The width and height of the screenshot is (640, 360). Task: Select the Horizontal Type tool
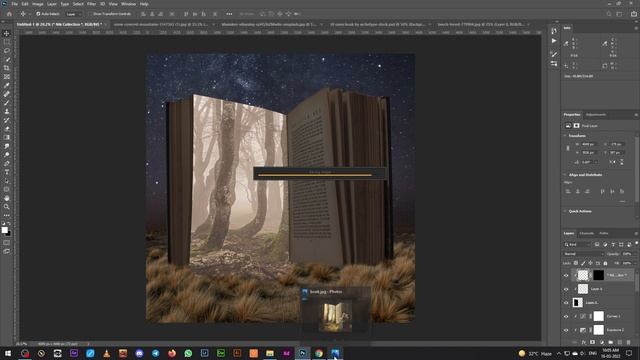[7, 172]
